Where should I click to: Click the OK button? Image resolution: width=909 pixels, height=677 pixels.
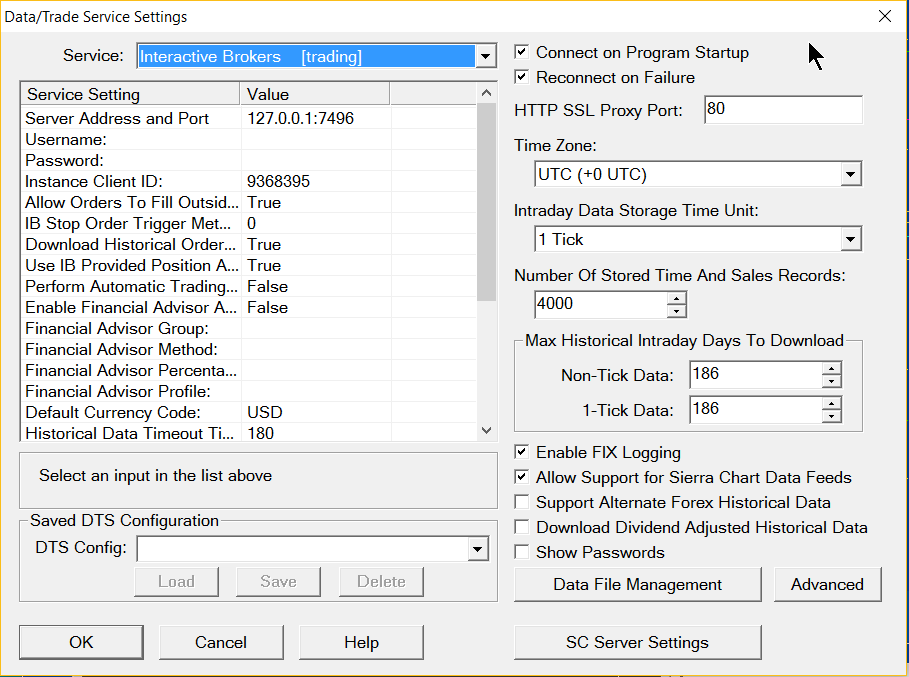pyautogui.click(x=81, y=642)
